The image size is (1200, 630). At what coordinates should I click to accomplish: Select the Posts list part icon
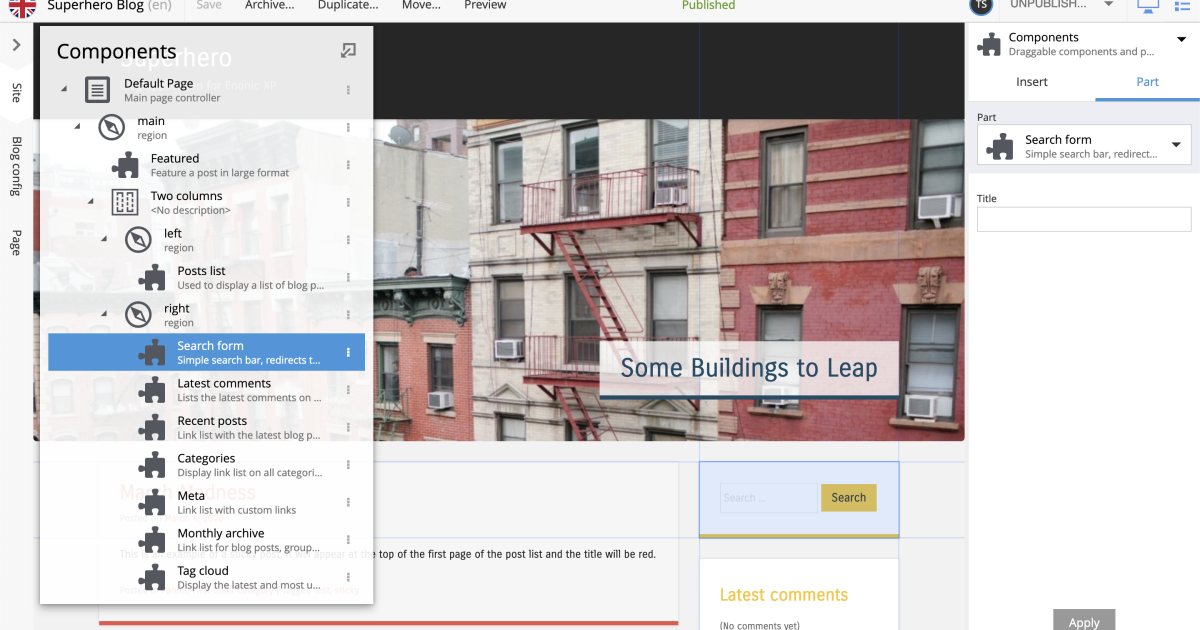pos(152,277)
